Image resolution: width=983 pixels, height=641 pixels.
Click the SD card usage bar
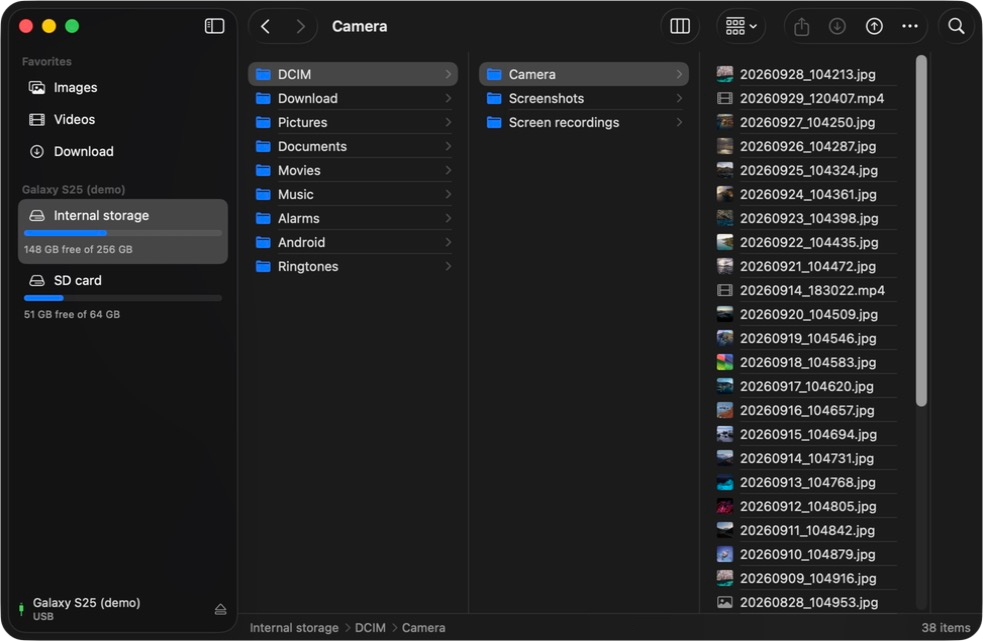tap(123, 298)
